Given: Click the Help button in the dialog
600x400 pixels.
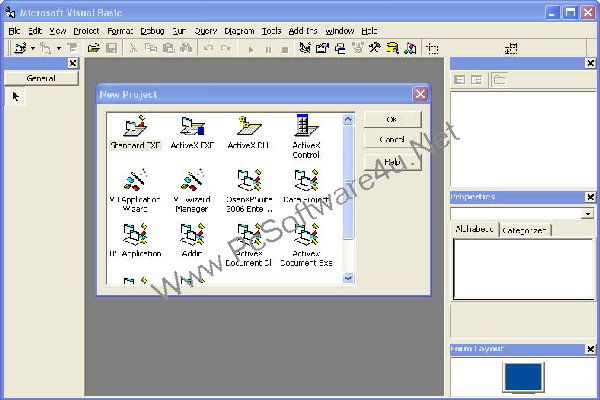Looking at the screenshot, I should point(392,162).
